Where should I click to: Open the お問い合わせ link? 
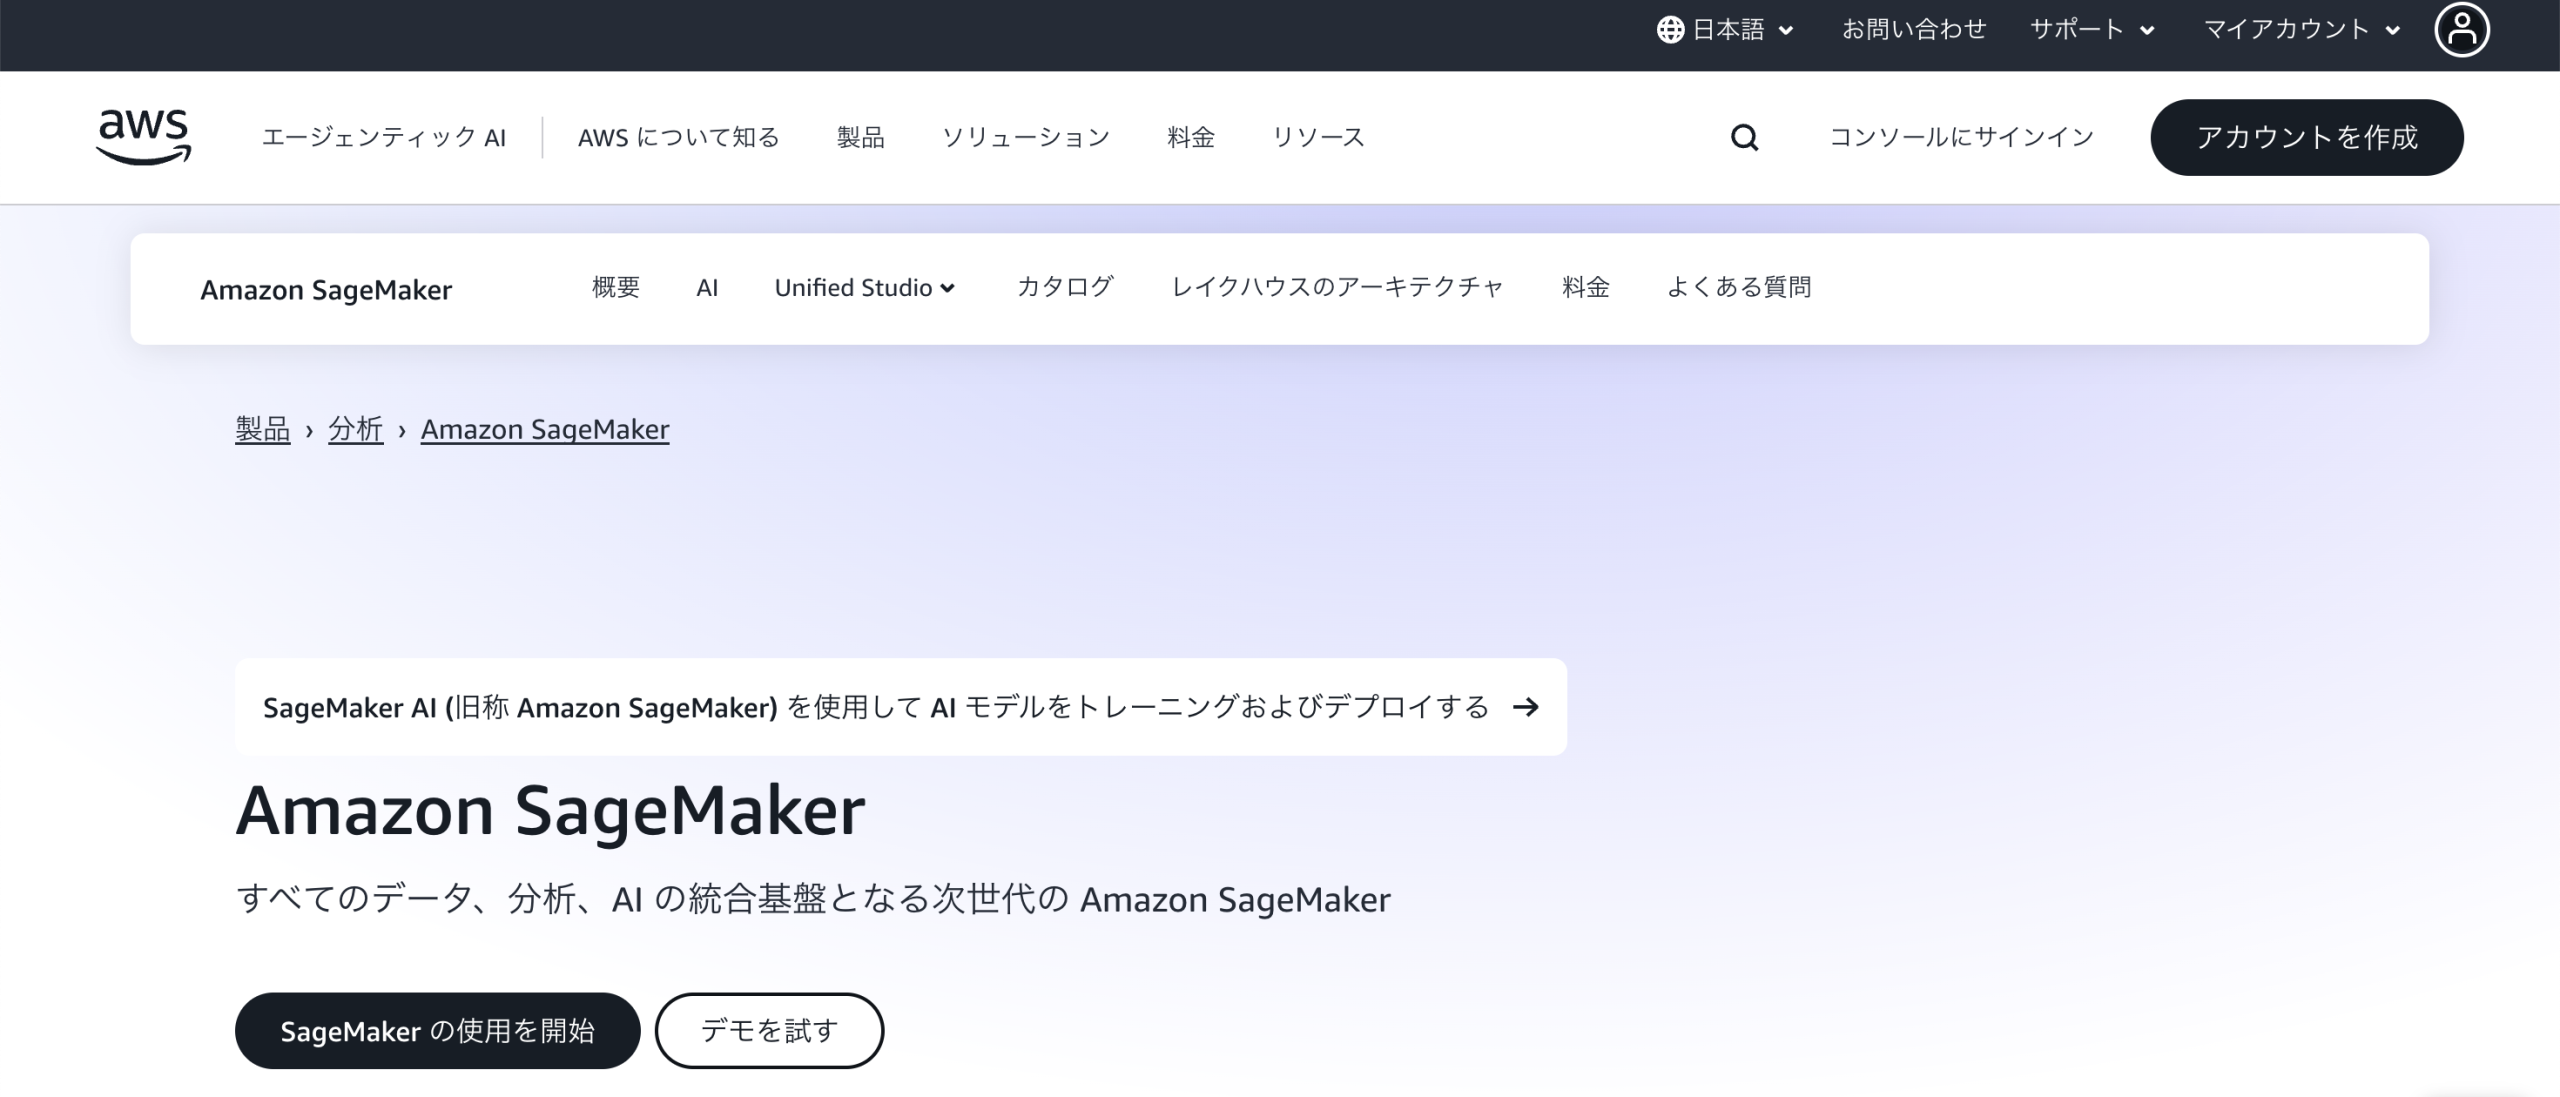[1913, 30]
